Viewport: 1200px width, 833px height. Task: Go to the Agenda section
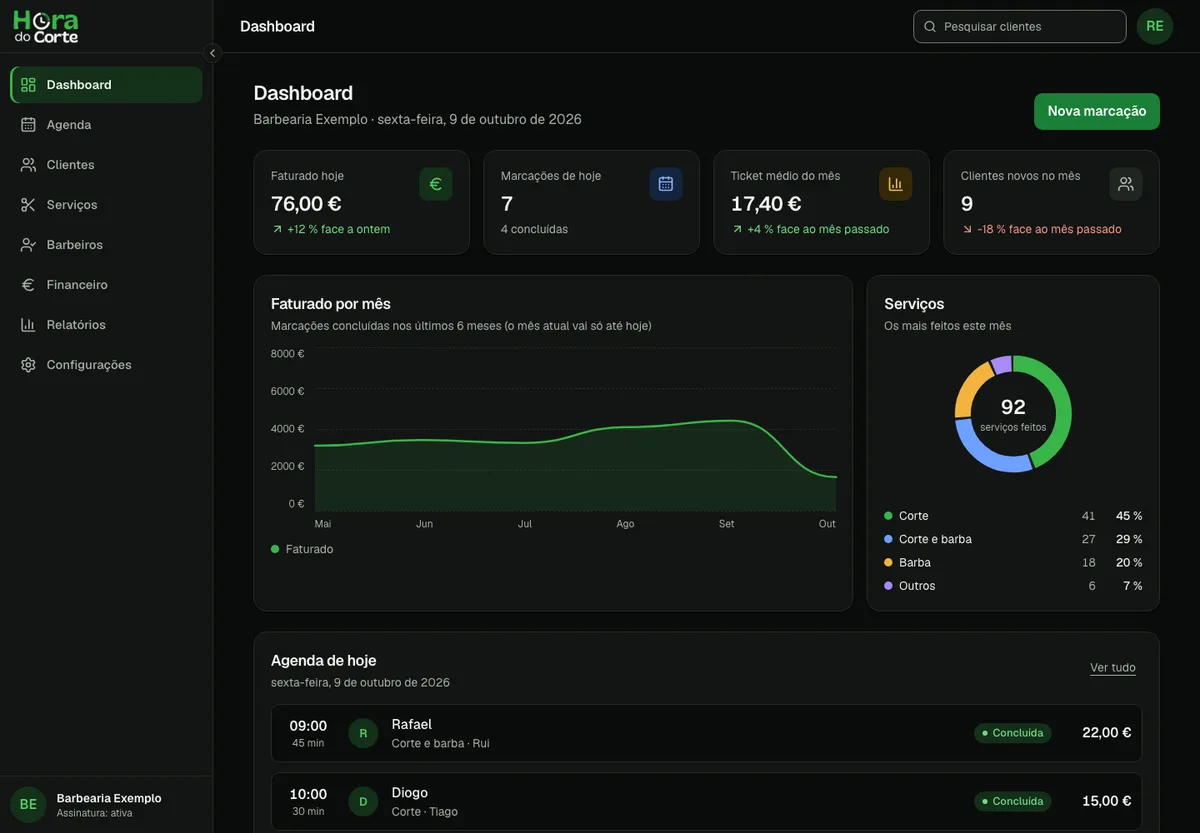tap(106, 125)
